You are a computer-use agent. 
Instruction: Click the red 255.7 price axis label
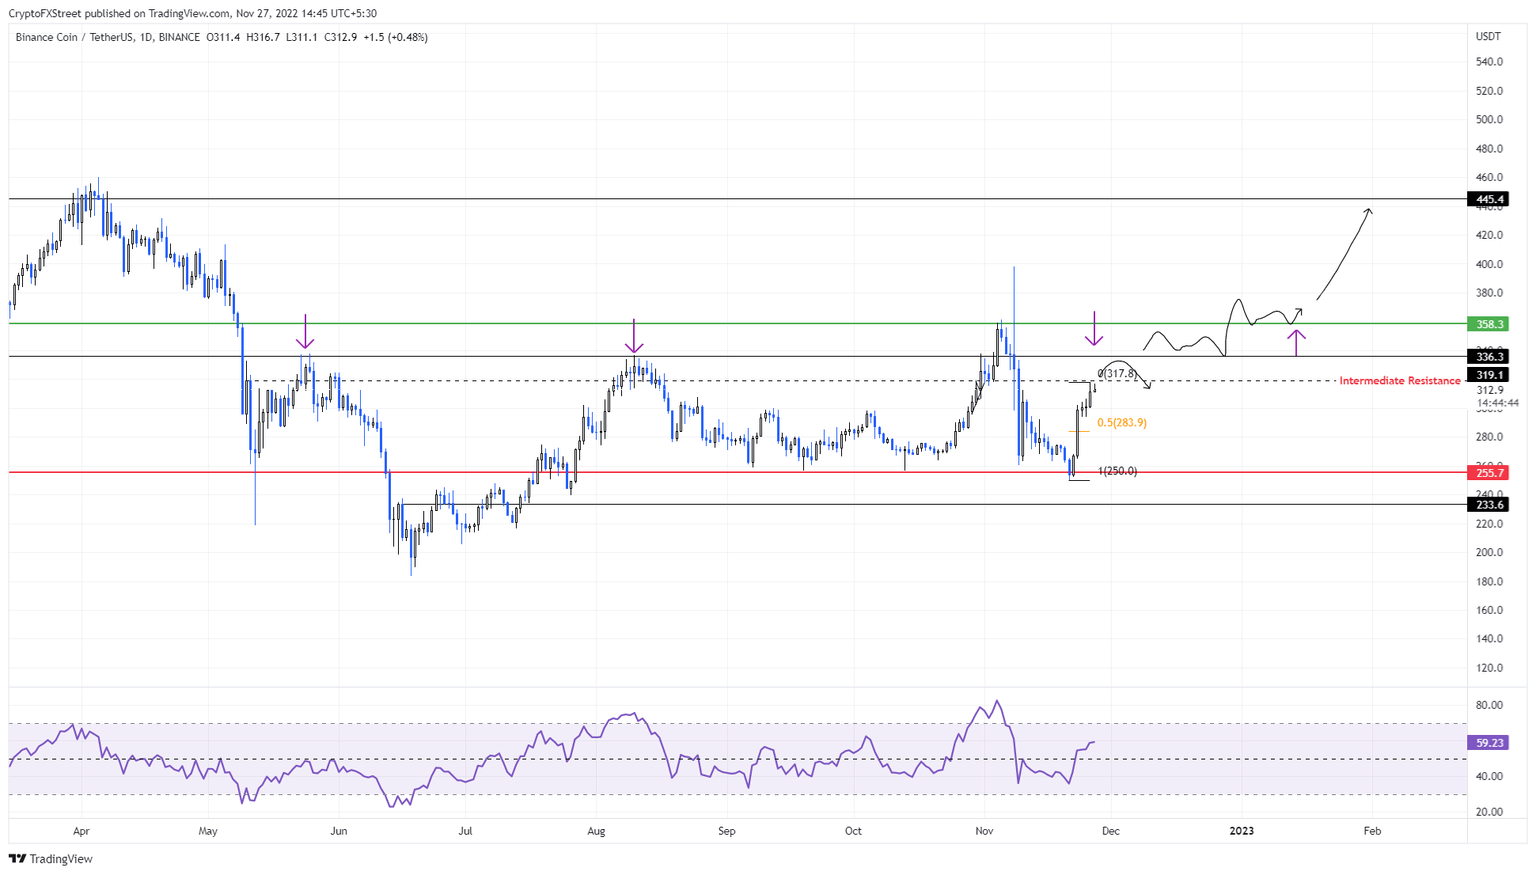1490,472
